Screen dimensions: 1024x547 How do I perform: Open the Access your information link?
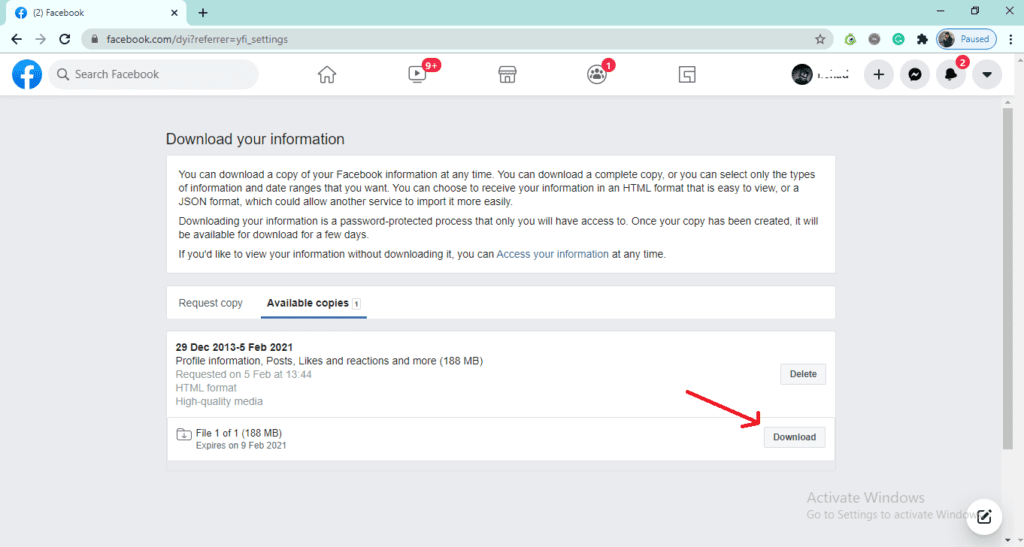coord(552,254)
